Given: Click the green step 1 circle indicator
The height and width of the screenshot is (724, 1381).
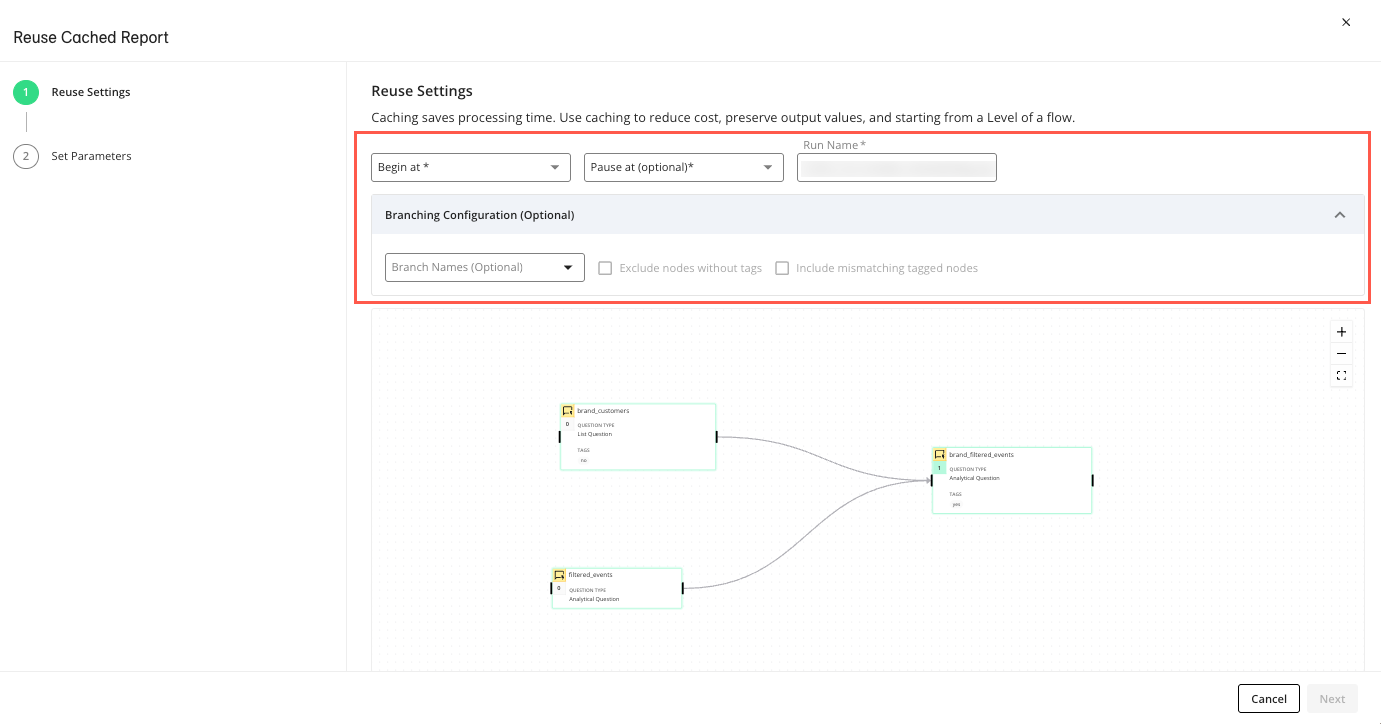Looking at the screenshot, I should coord(26,91).
